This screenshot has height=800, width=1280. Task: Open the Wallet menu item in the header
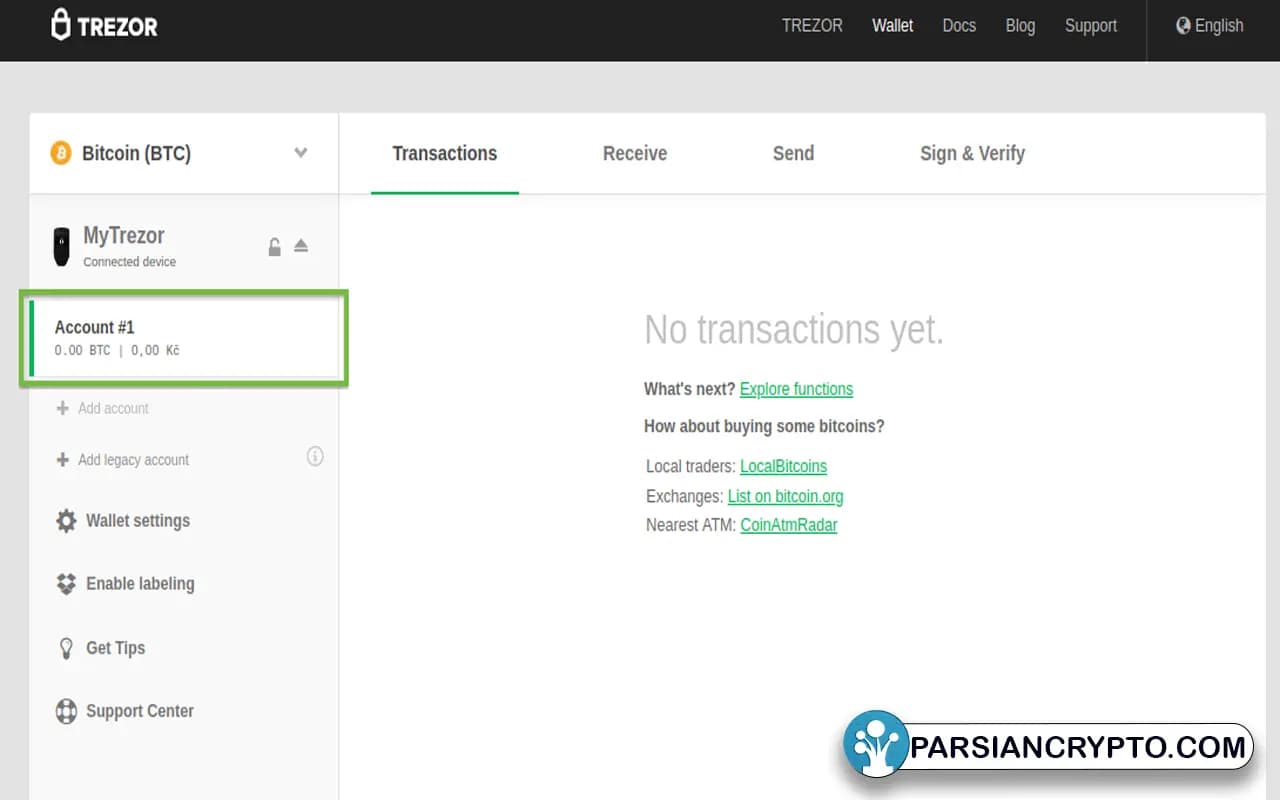coord(892,26)
